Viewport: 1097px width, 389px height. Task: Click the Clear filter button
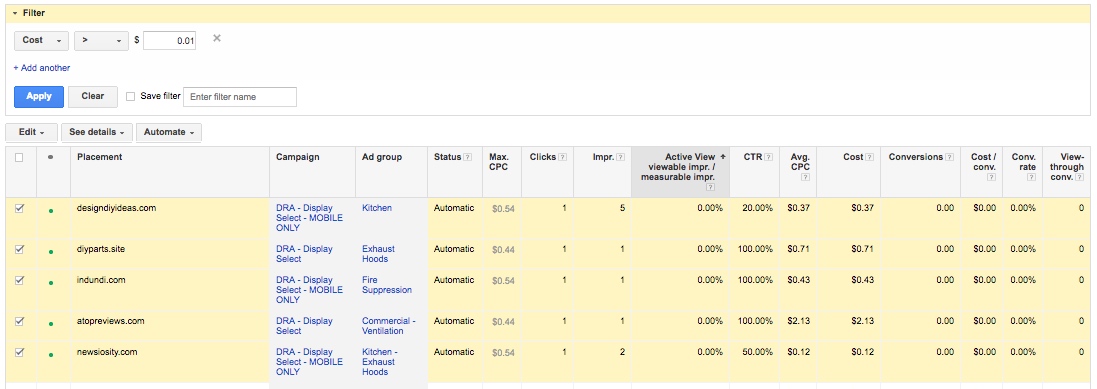click(92, 97)
